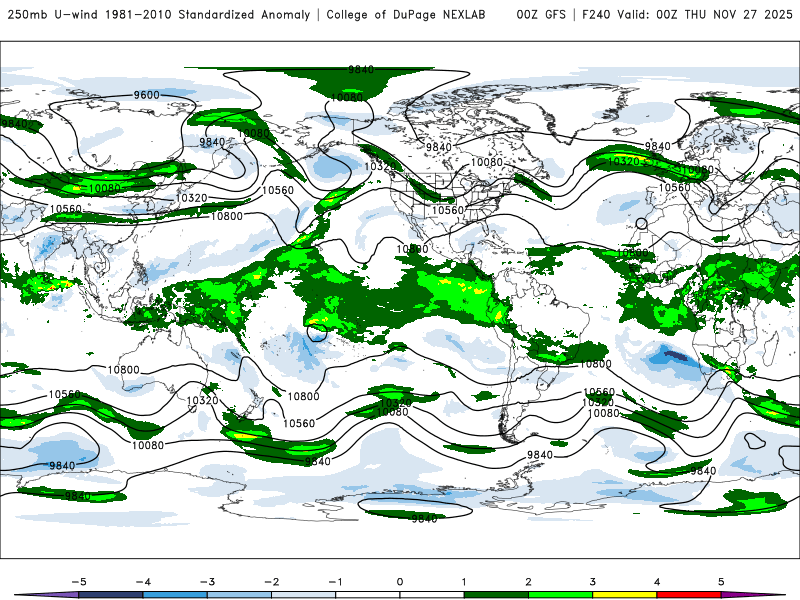Click the colorbar label '-1'
The image size is (800, 600).
[335, 582]
